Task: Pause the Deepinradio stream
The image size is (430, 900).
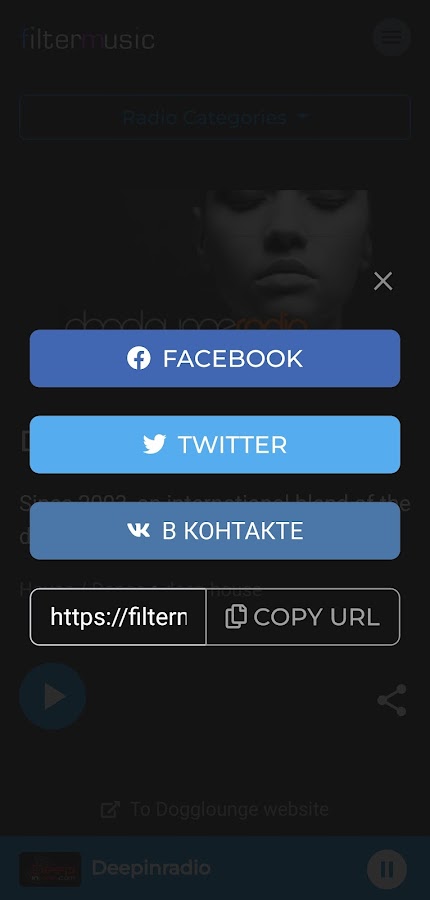Action: pos(387,869)
